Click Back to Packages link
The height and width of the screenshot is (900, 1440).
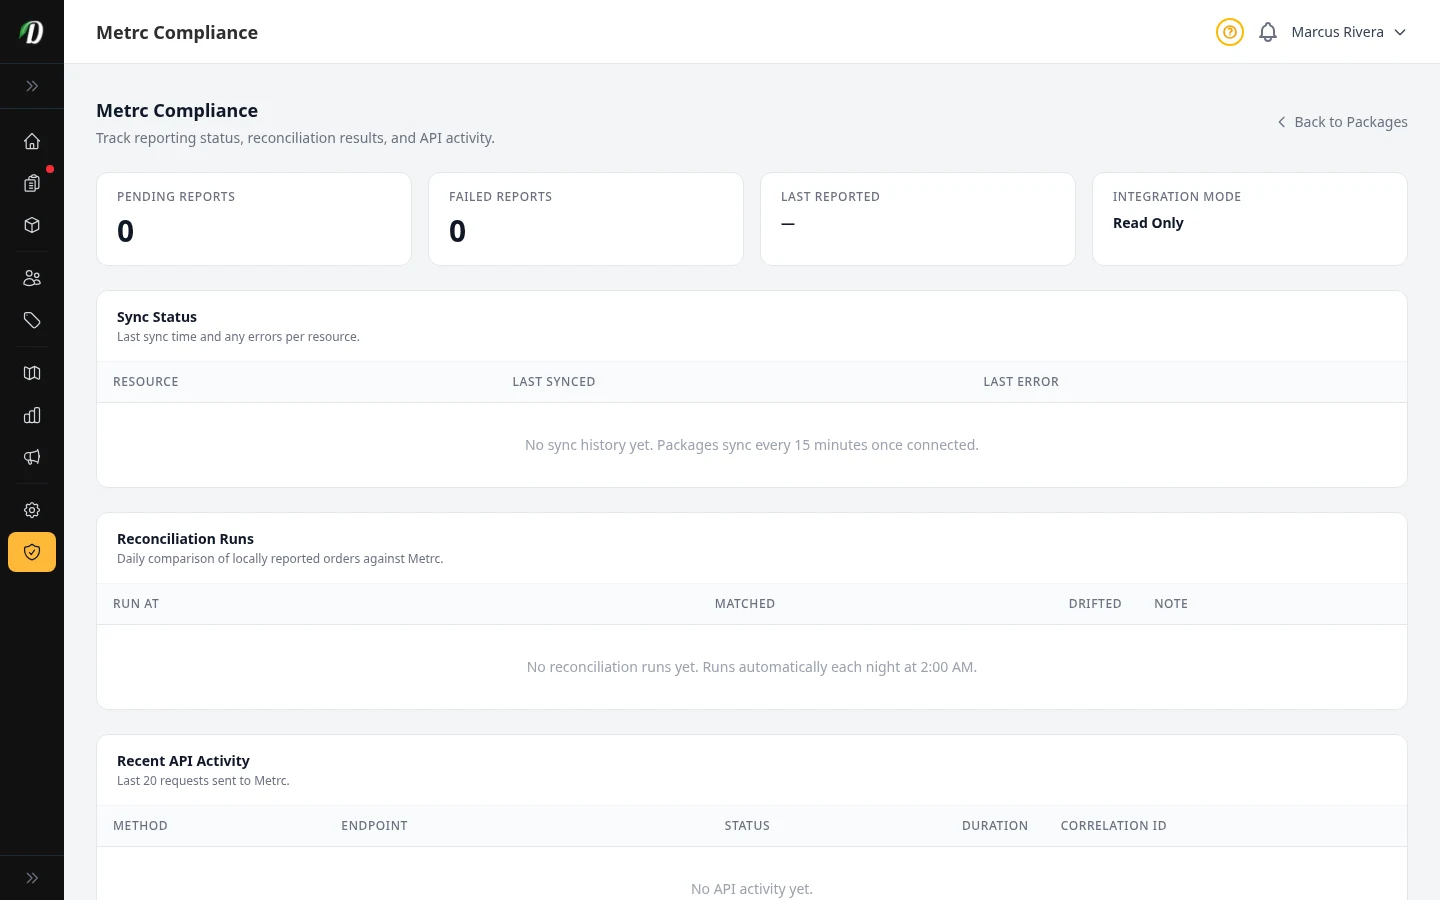coord(1342,121)
